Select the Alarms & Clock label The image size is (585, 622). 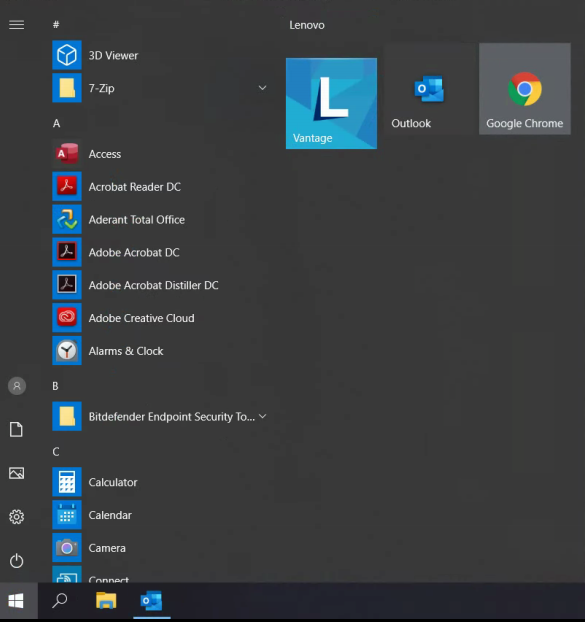pyautogui.click(x=126, y=351)
